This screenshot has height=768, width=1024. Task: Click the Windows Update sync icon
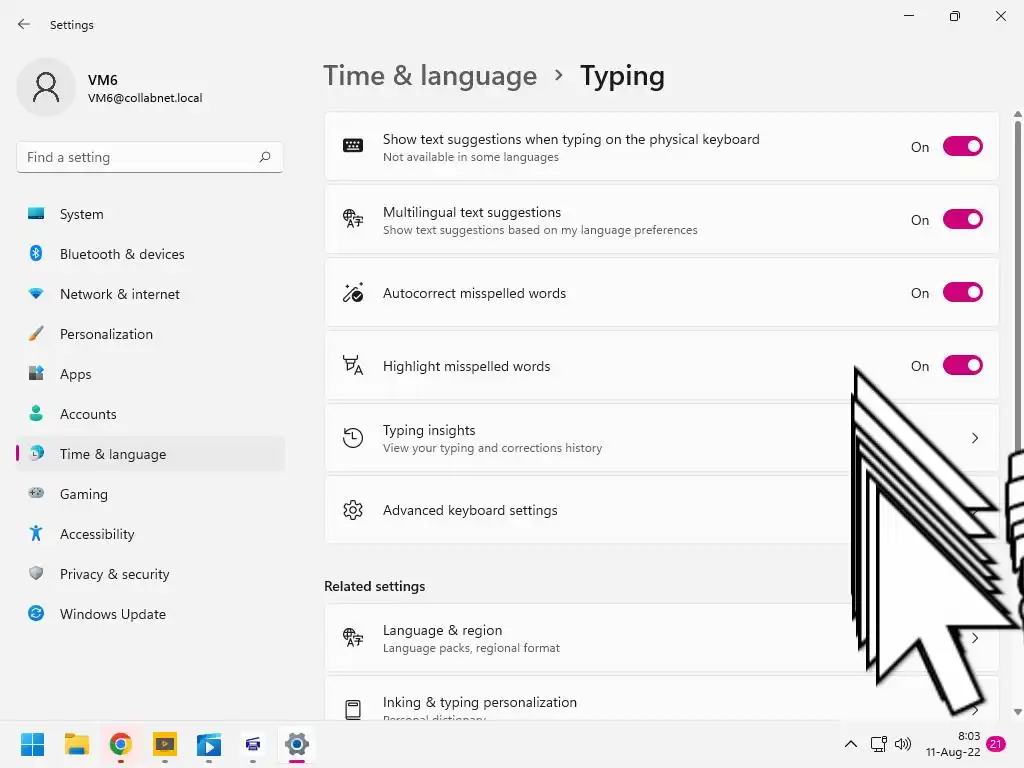pyautogui.click(x=36, y=613)
